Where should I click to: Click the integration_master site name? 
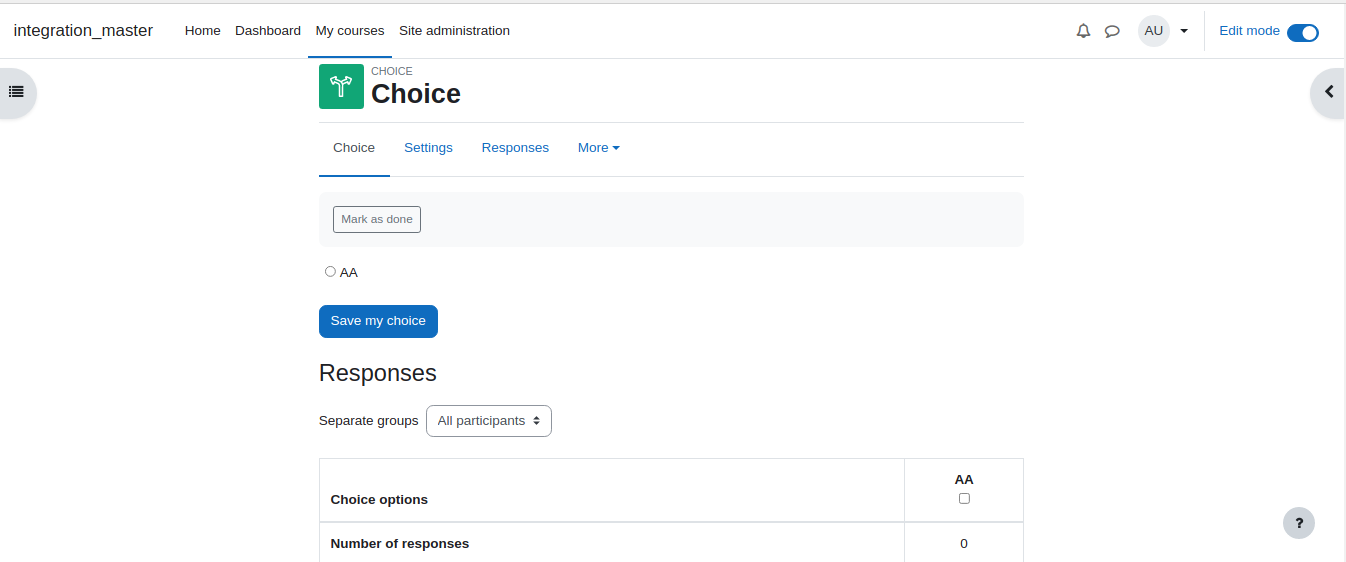pyautogui.click(x=83, y=31)
